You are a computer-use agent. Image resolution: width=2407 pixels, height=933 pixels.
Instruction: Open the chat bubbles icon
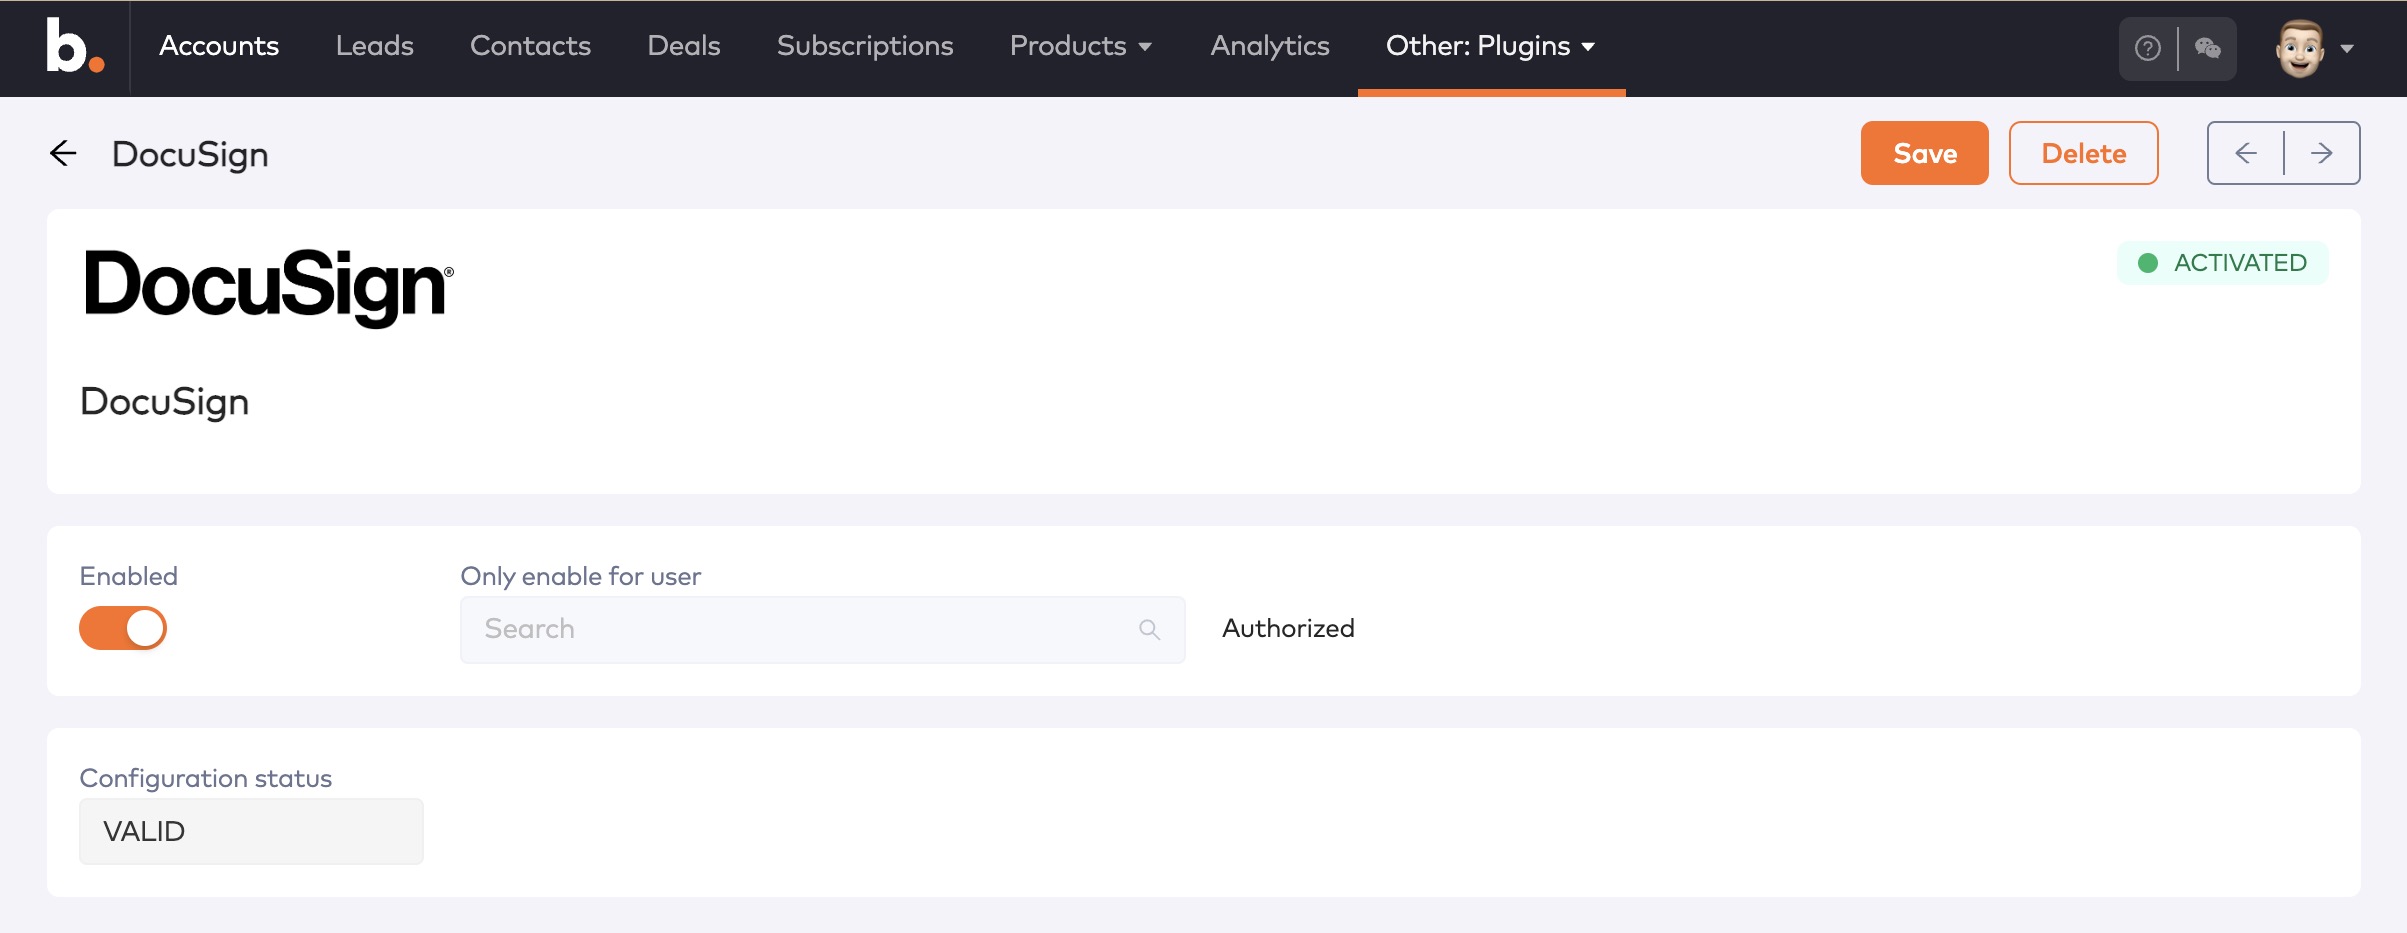click(x=2207, y=48)
